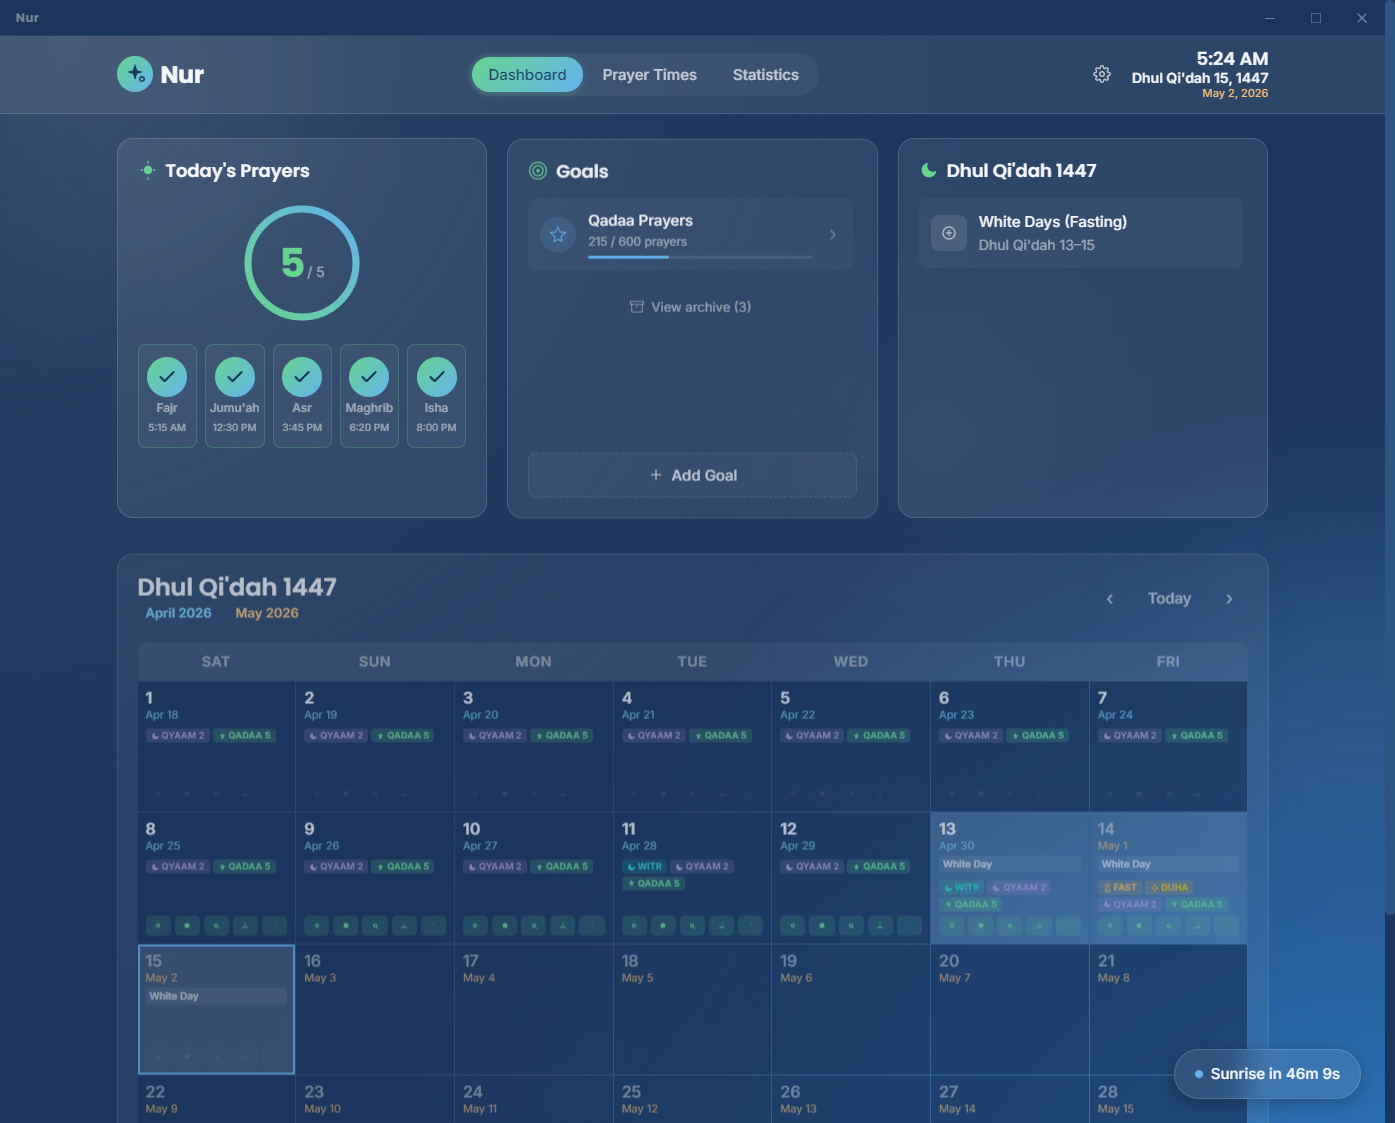The image size is (1395, 1123).
Task: Expand the Qadaa Prayers goal chevron
Action: (x=833, y=234)
